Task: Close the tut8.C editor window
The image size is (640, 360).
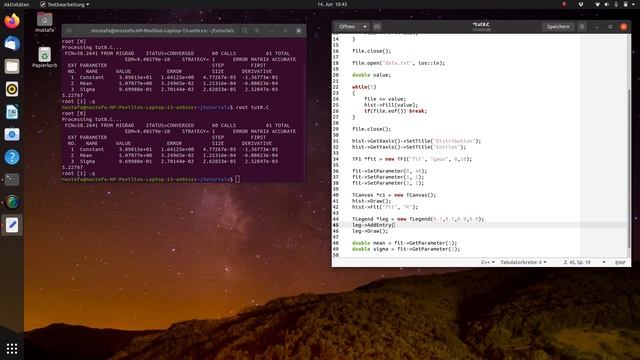Action: tap(624, 27)
